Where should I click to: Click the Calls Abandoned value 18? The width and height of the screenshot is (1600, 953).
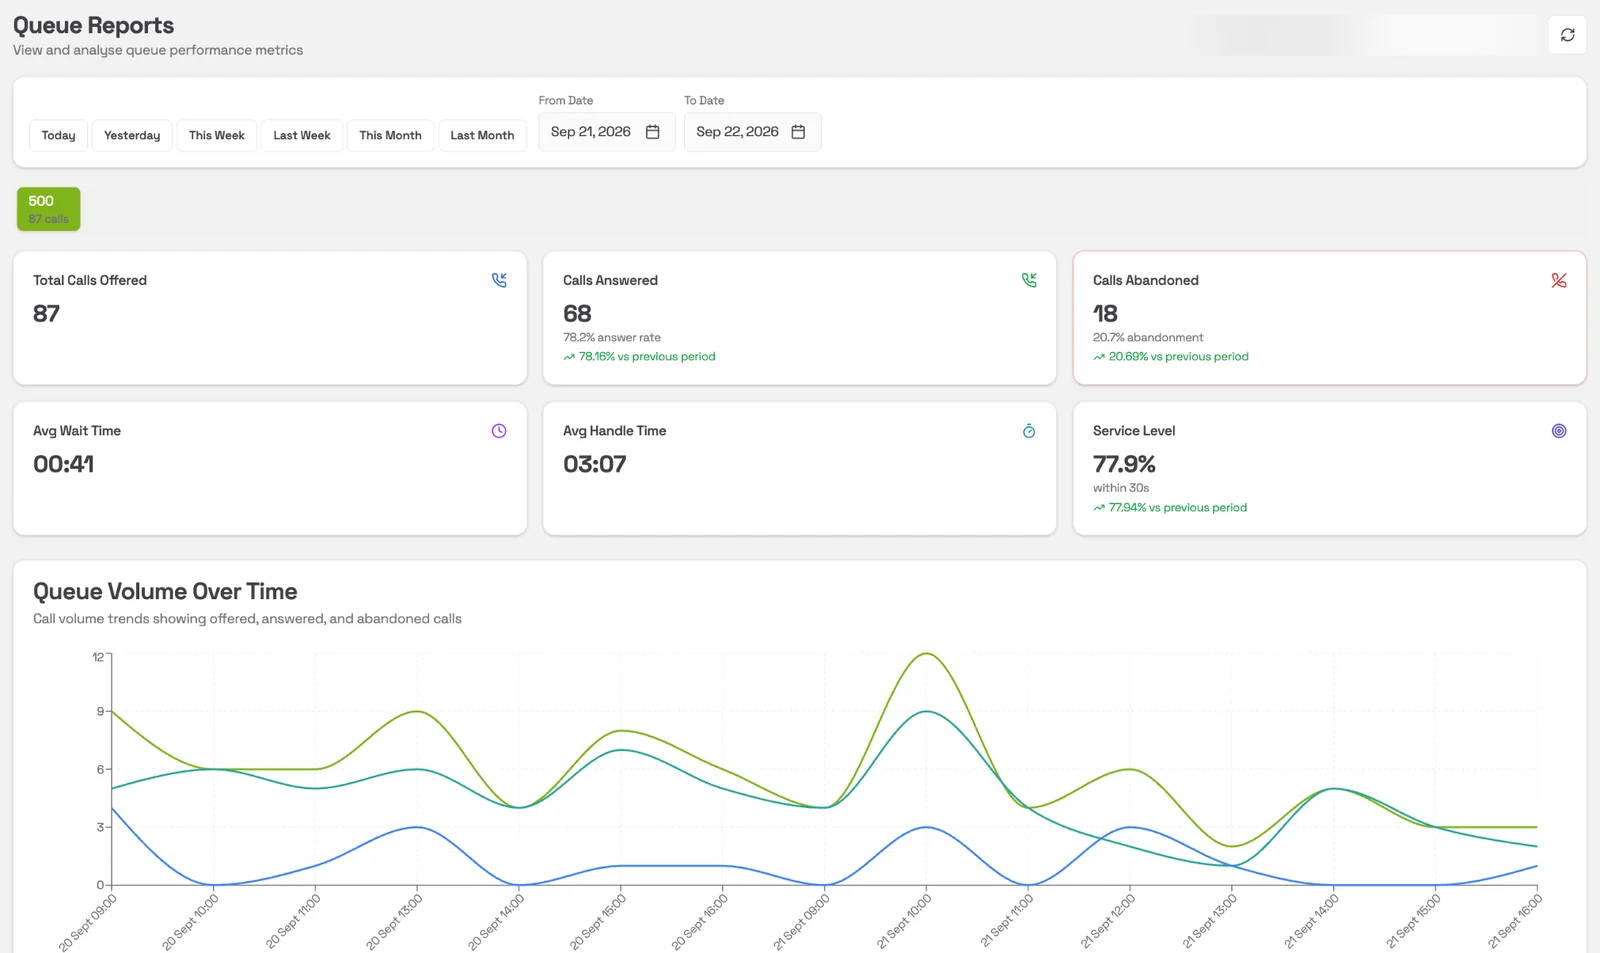coord(1105,314)
